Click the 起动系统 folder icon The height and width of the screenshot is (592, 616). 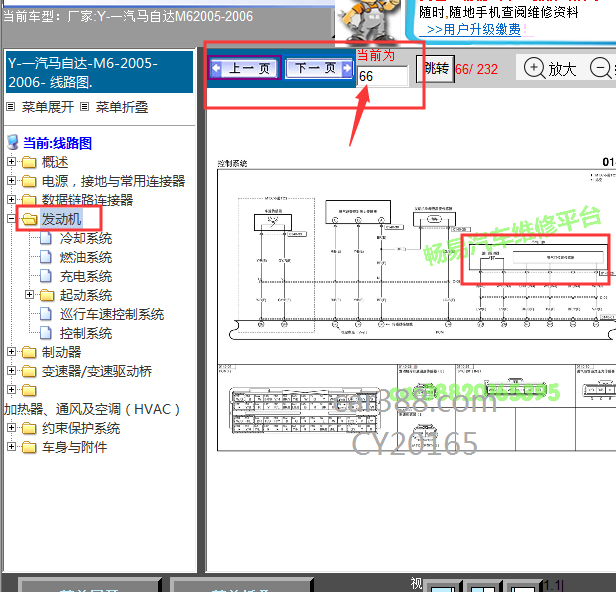click(x=47, y=295)
